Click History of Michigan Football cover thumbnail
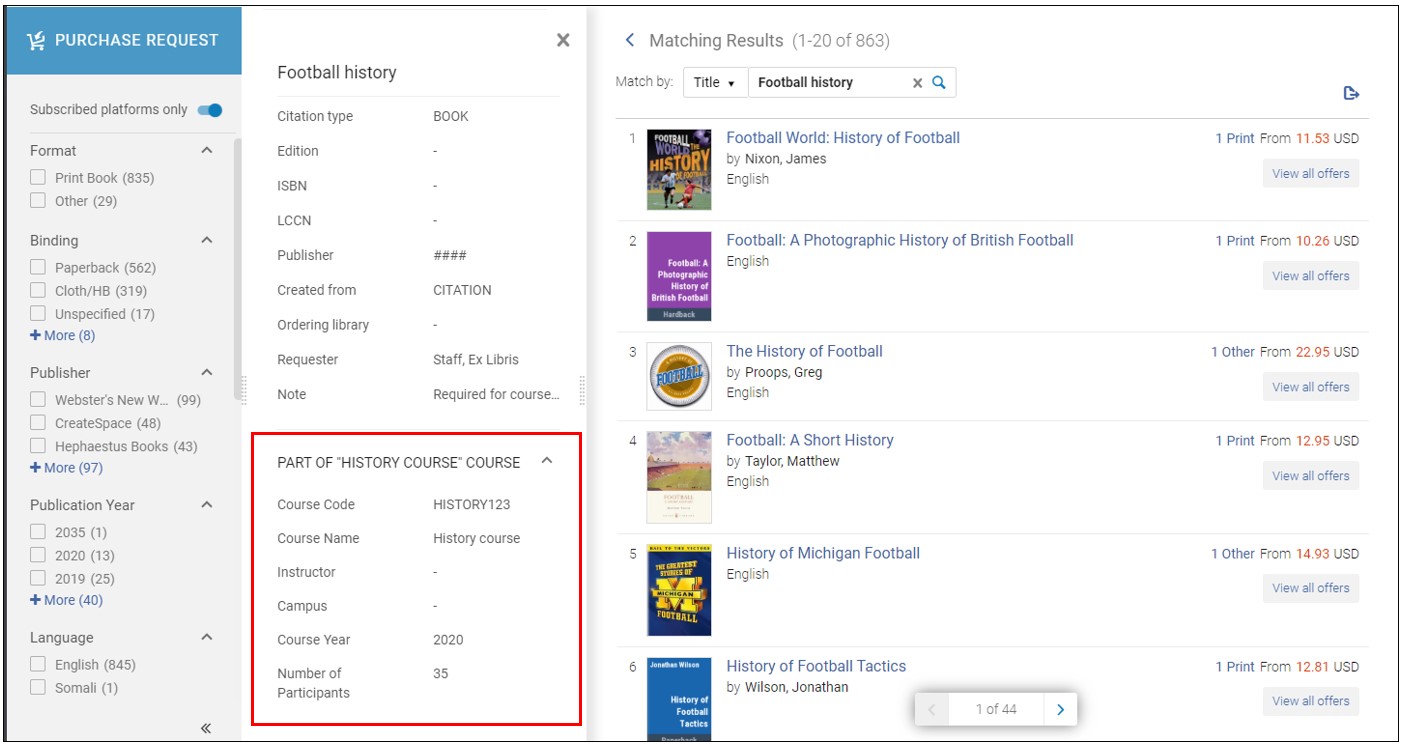Viewport: 1404px width, 744px height. [679, 590]
